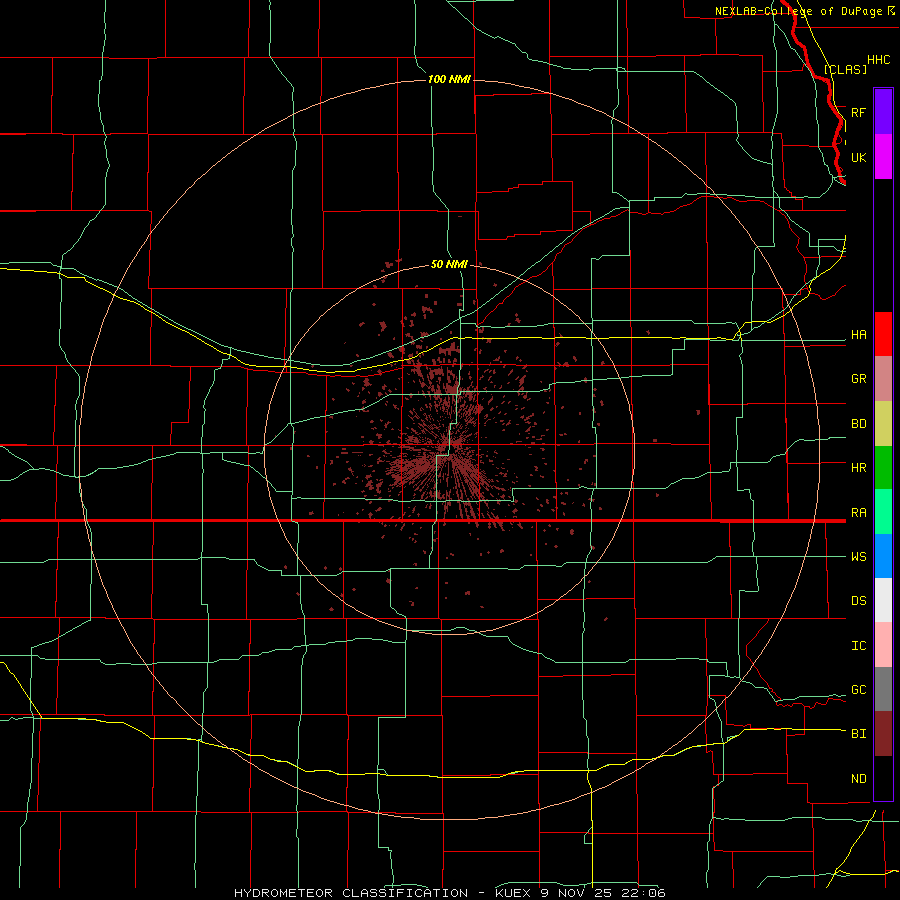The height and width of the screenshot is (900, 900).
Task: Click the 'ND' legend label
Action: pos(858,779)
